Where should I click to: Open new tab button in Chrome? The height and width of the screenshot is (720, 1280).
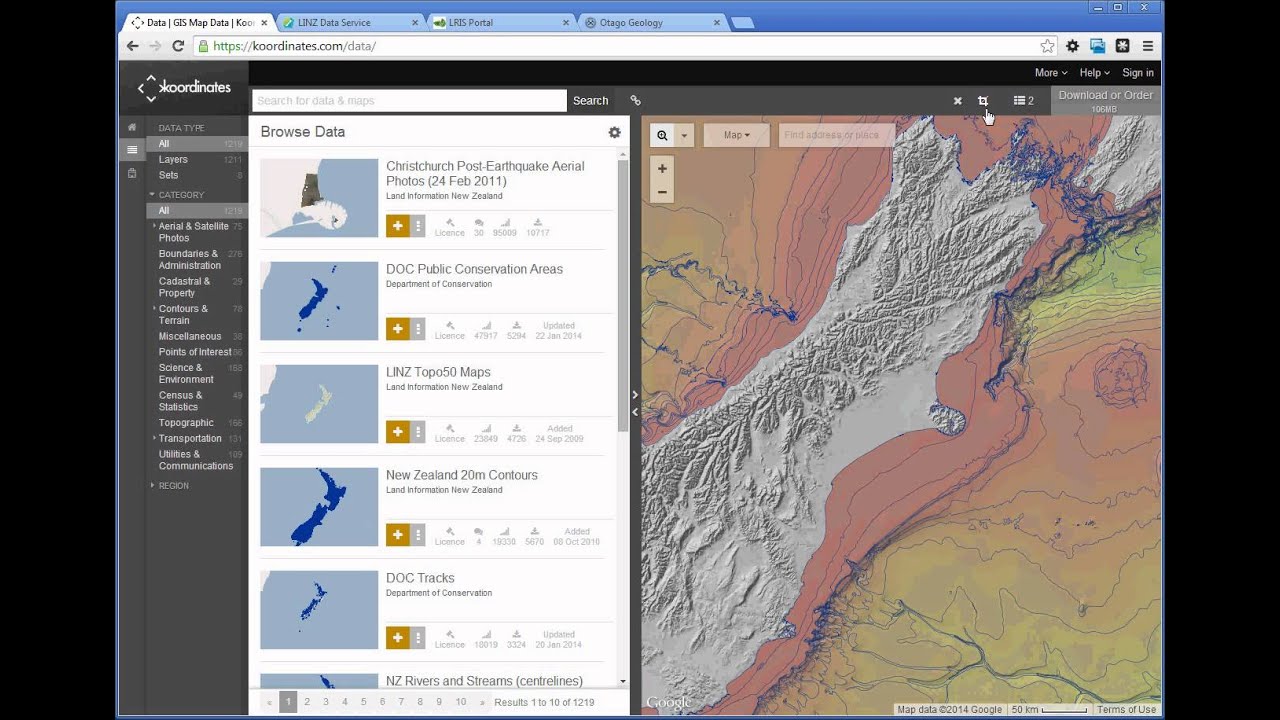(742, 22)
